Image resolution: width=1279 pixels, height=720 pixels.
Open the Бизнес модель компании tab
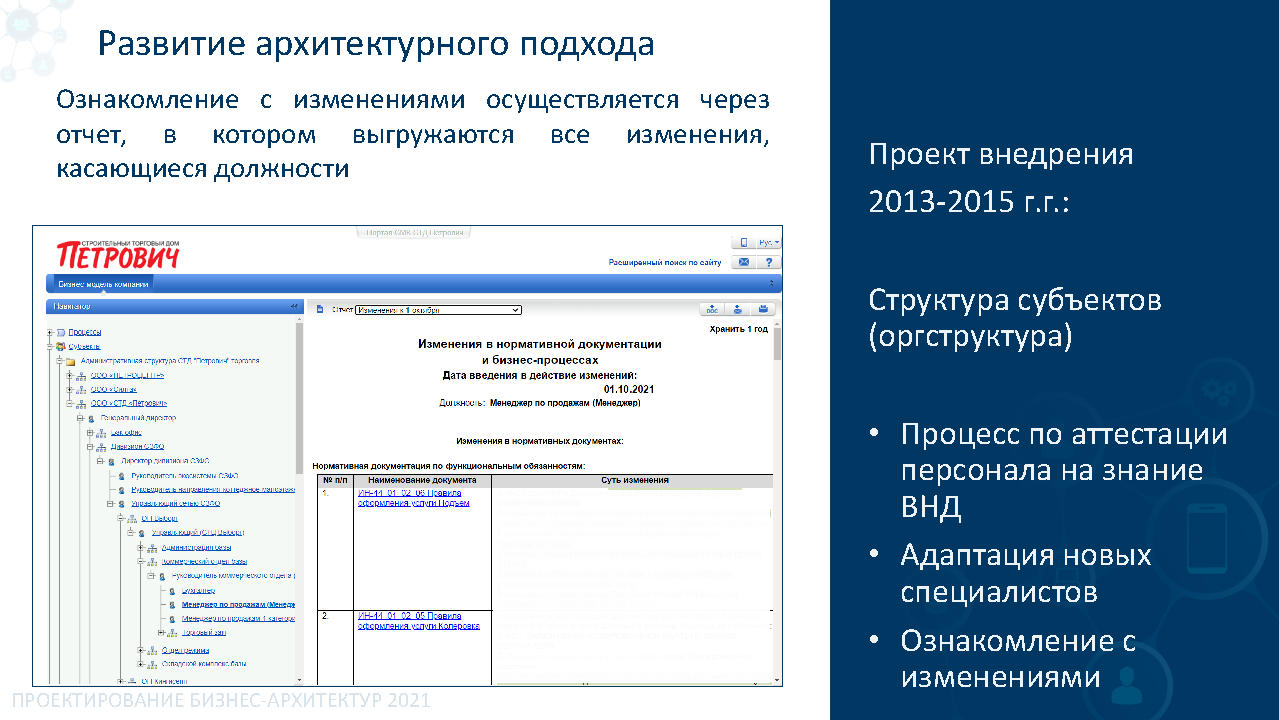(102, 284)
